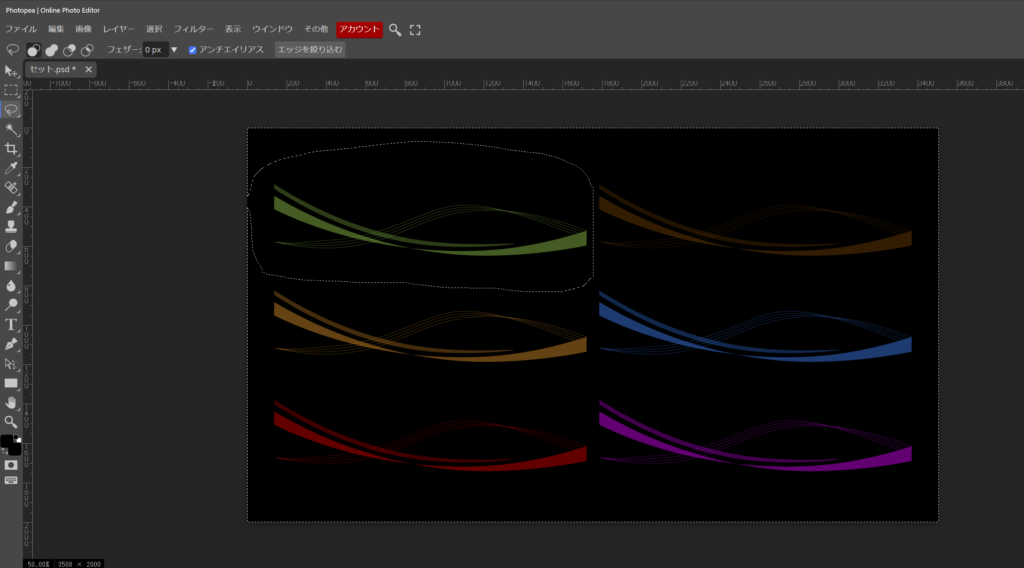Toggle the アンチエイリアス checkbox
Image resolution: width=1024 pixels, height=568 pixels.
(193, 49)
